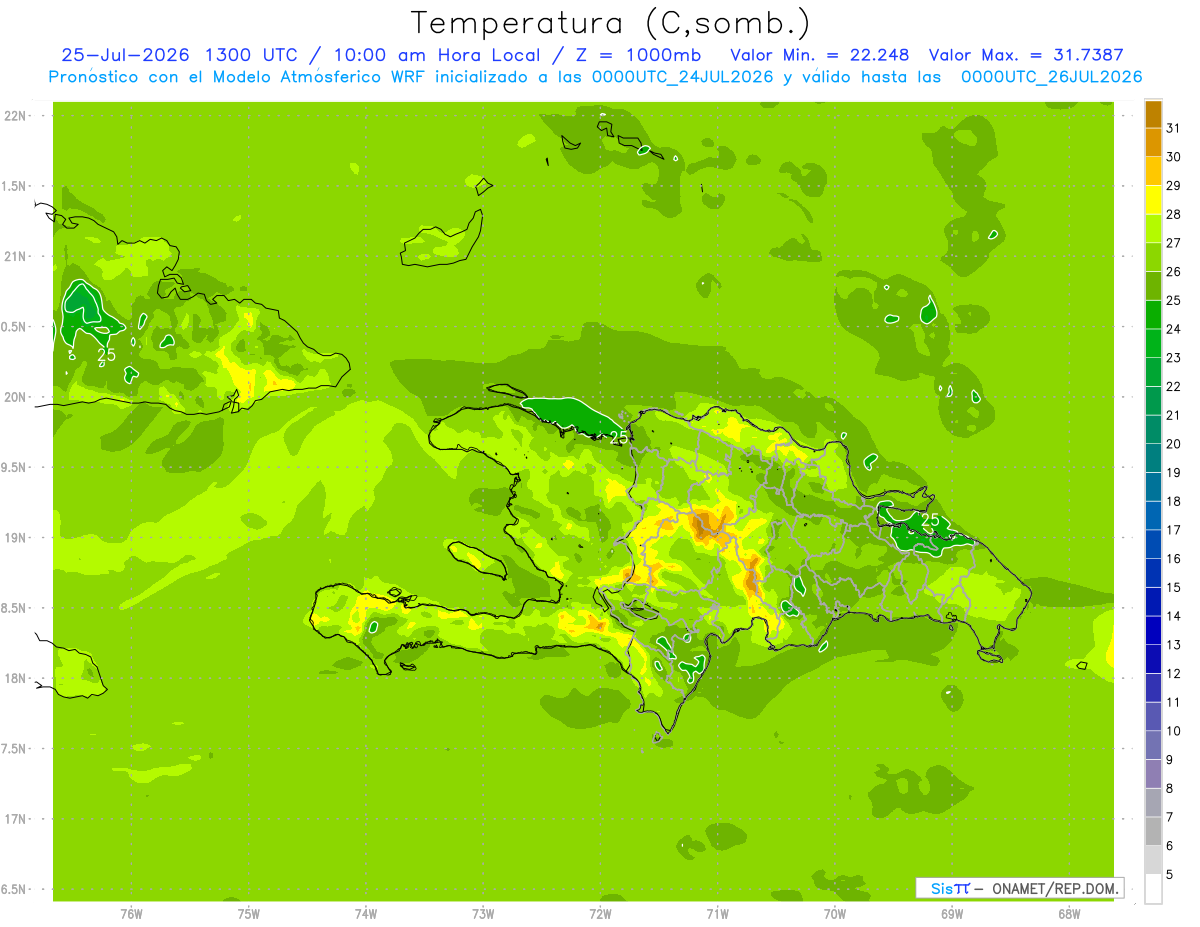Click the longitude label "70W"
The height and width of the screenshot is (927, 1200).
click(835, 913)
